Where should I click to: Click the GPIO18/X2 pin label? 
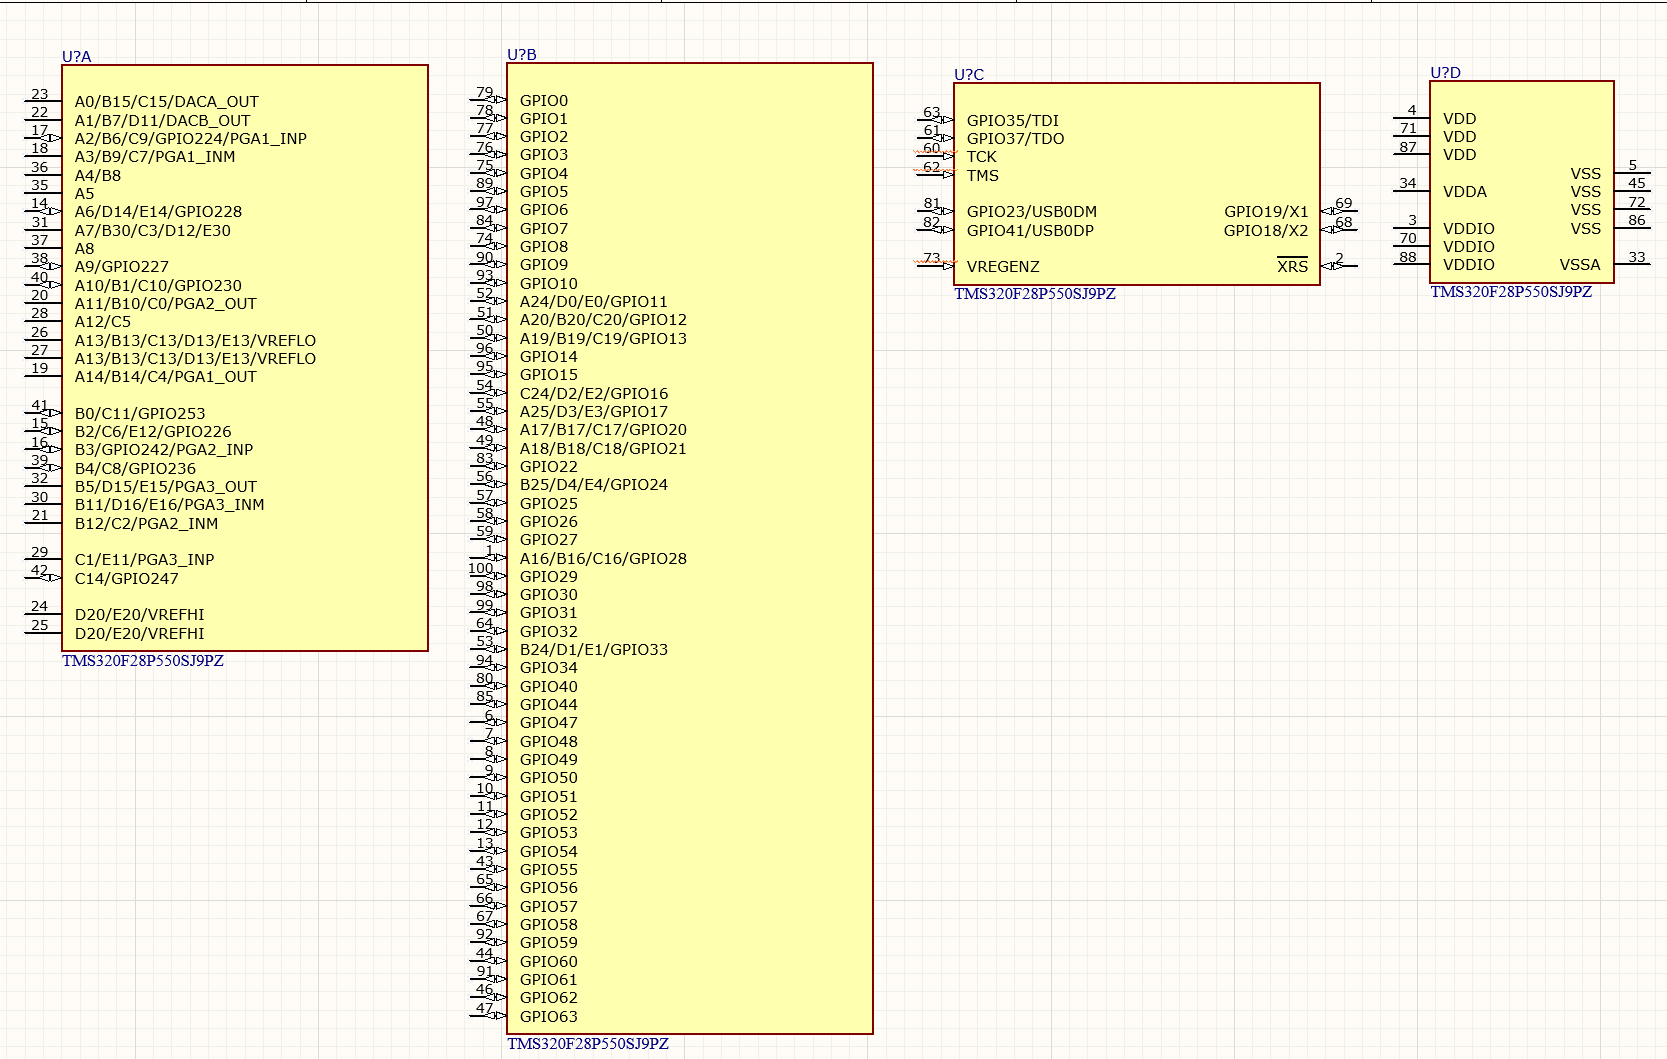1266,231
